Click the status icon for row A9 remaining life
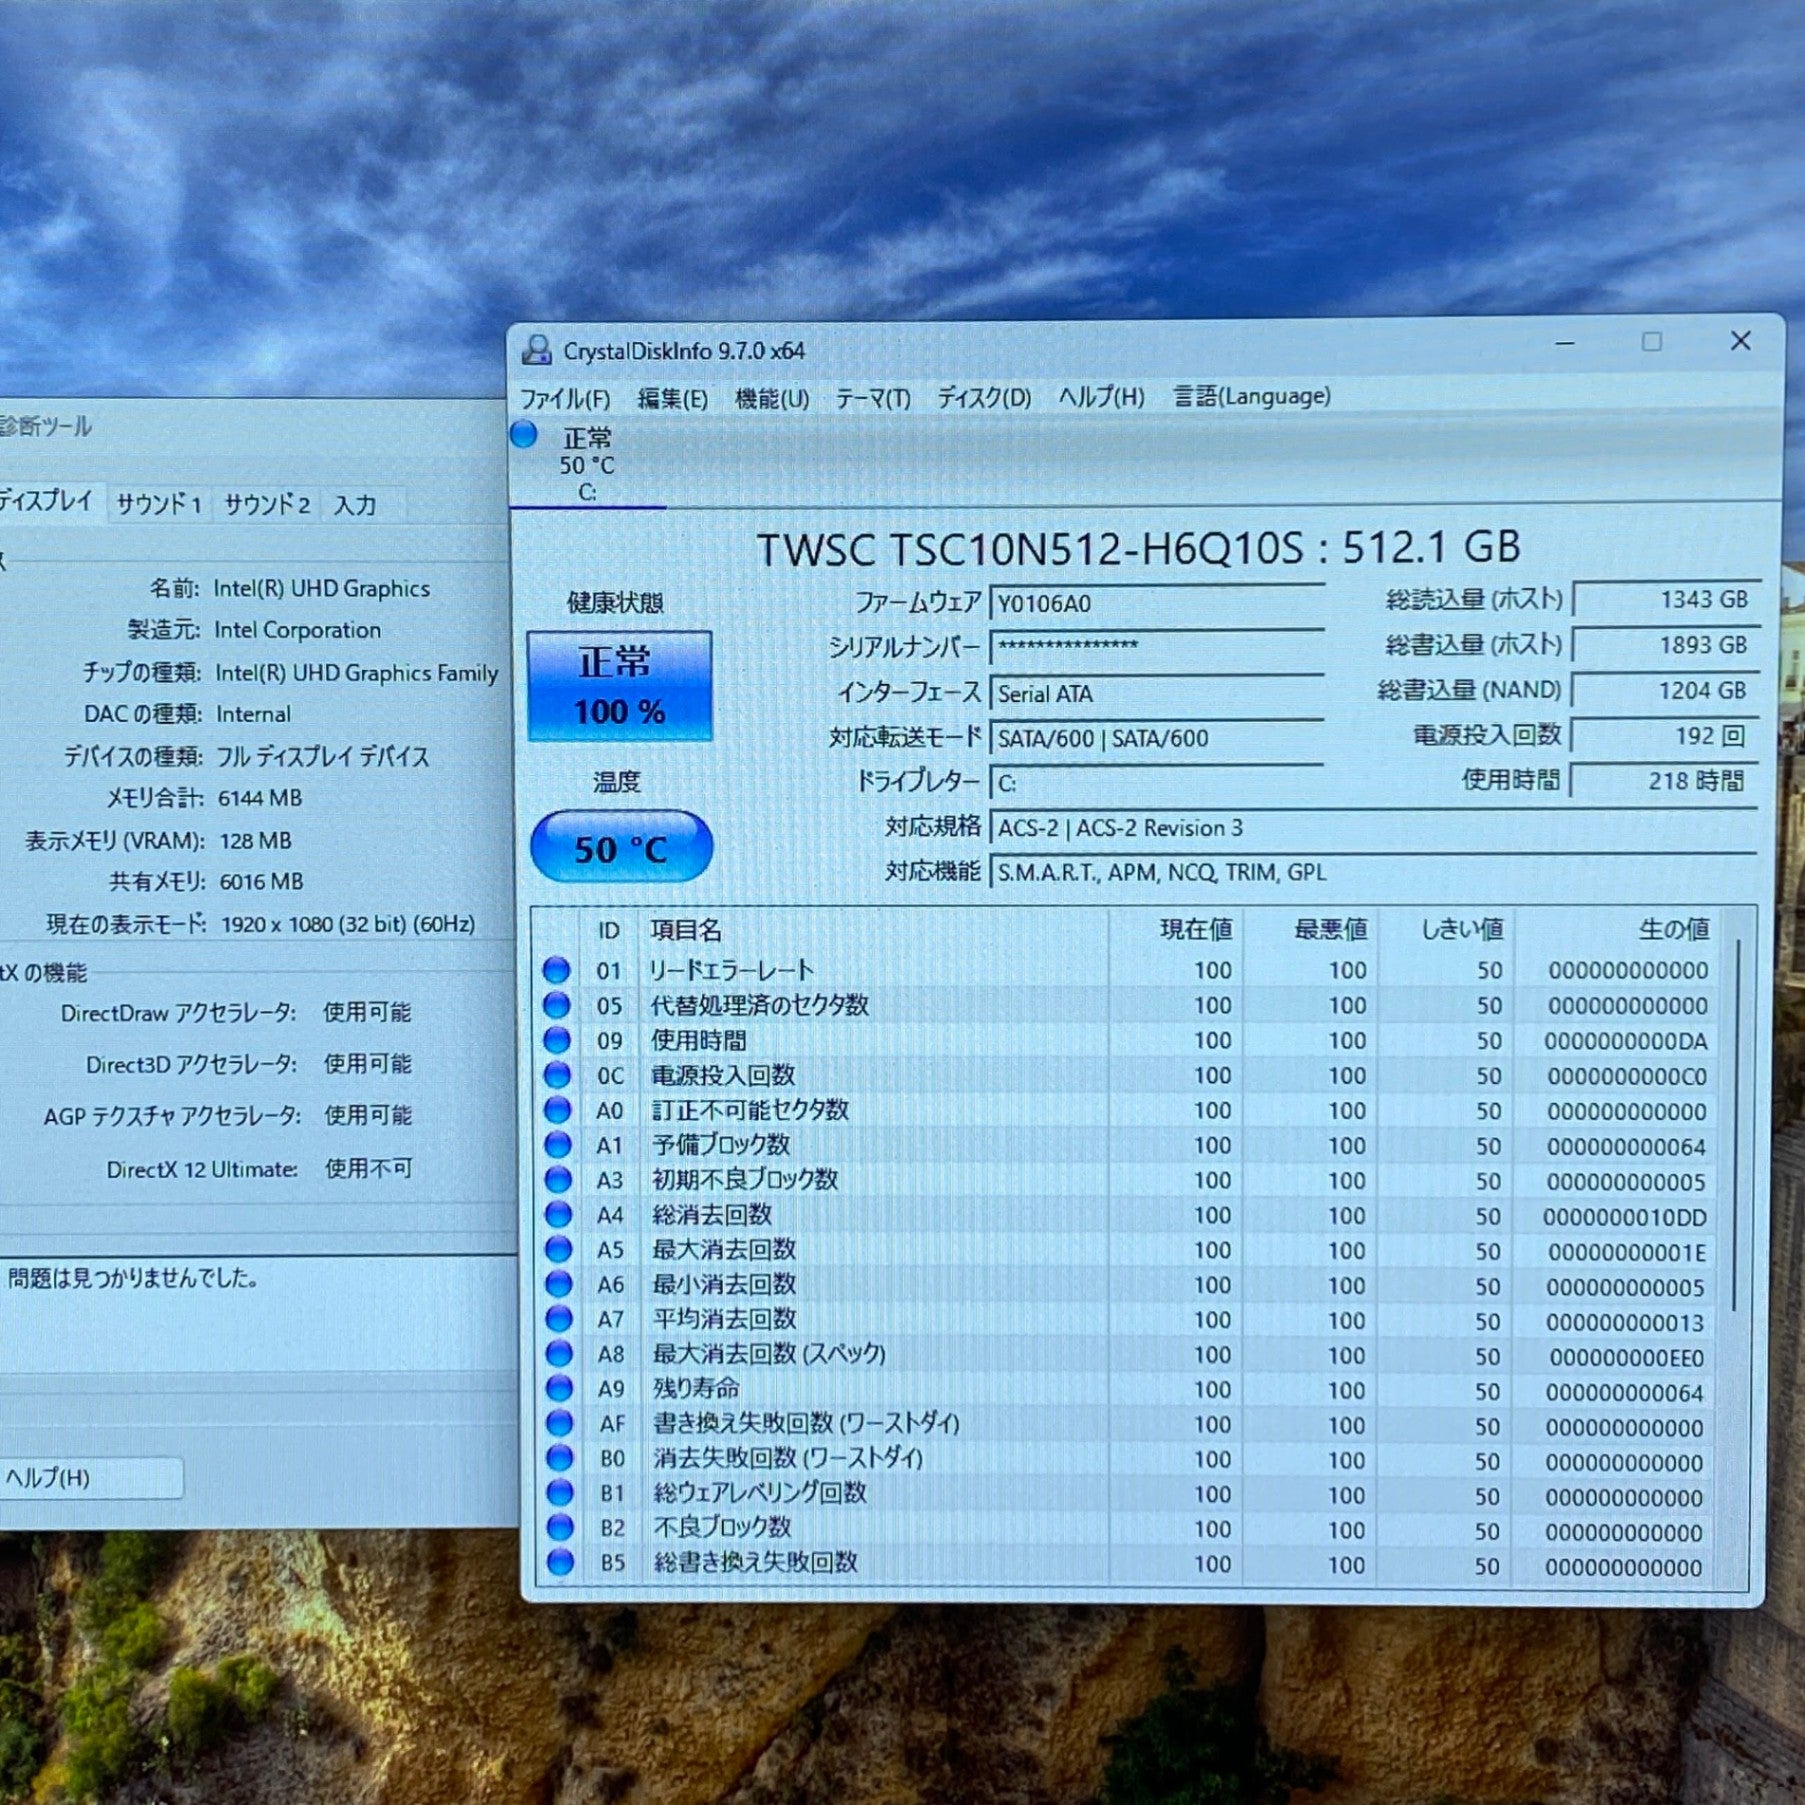The width and height of the screenshot is (1805, 1805). (559, 1388)
